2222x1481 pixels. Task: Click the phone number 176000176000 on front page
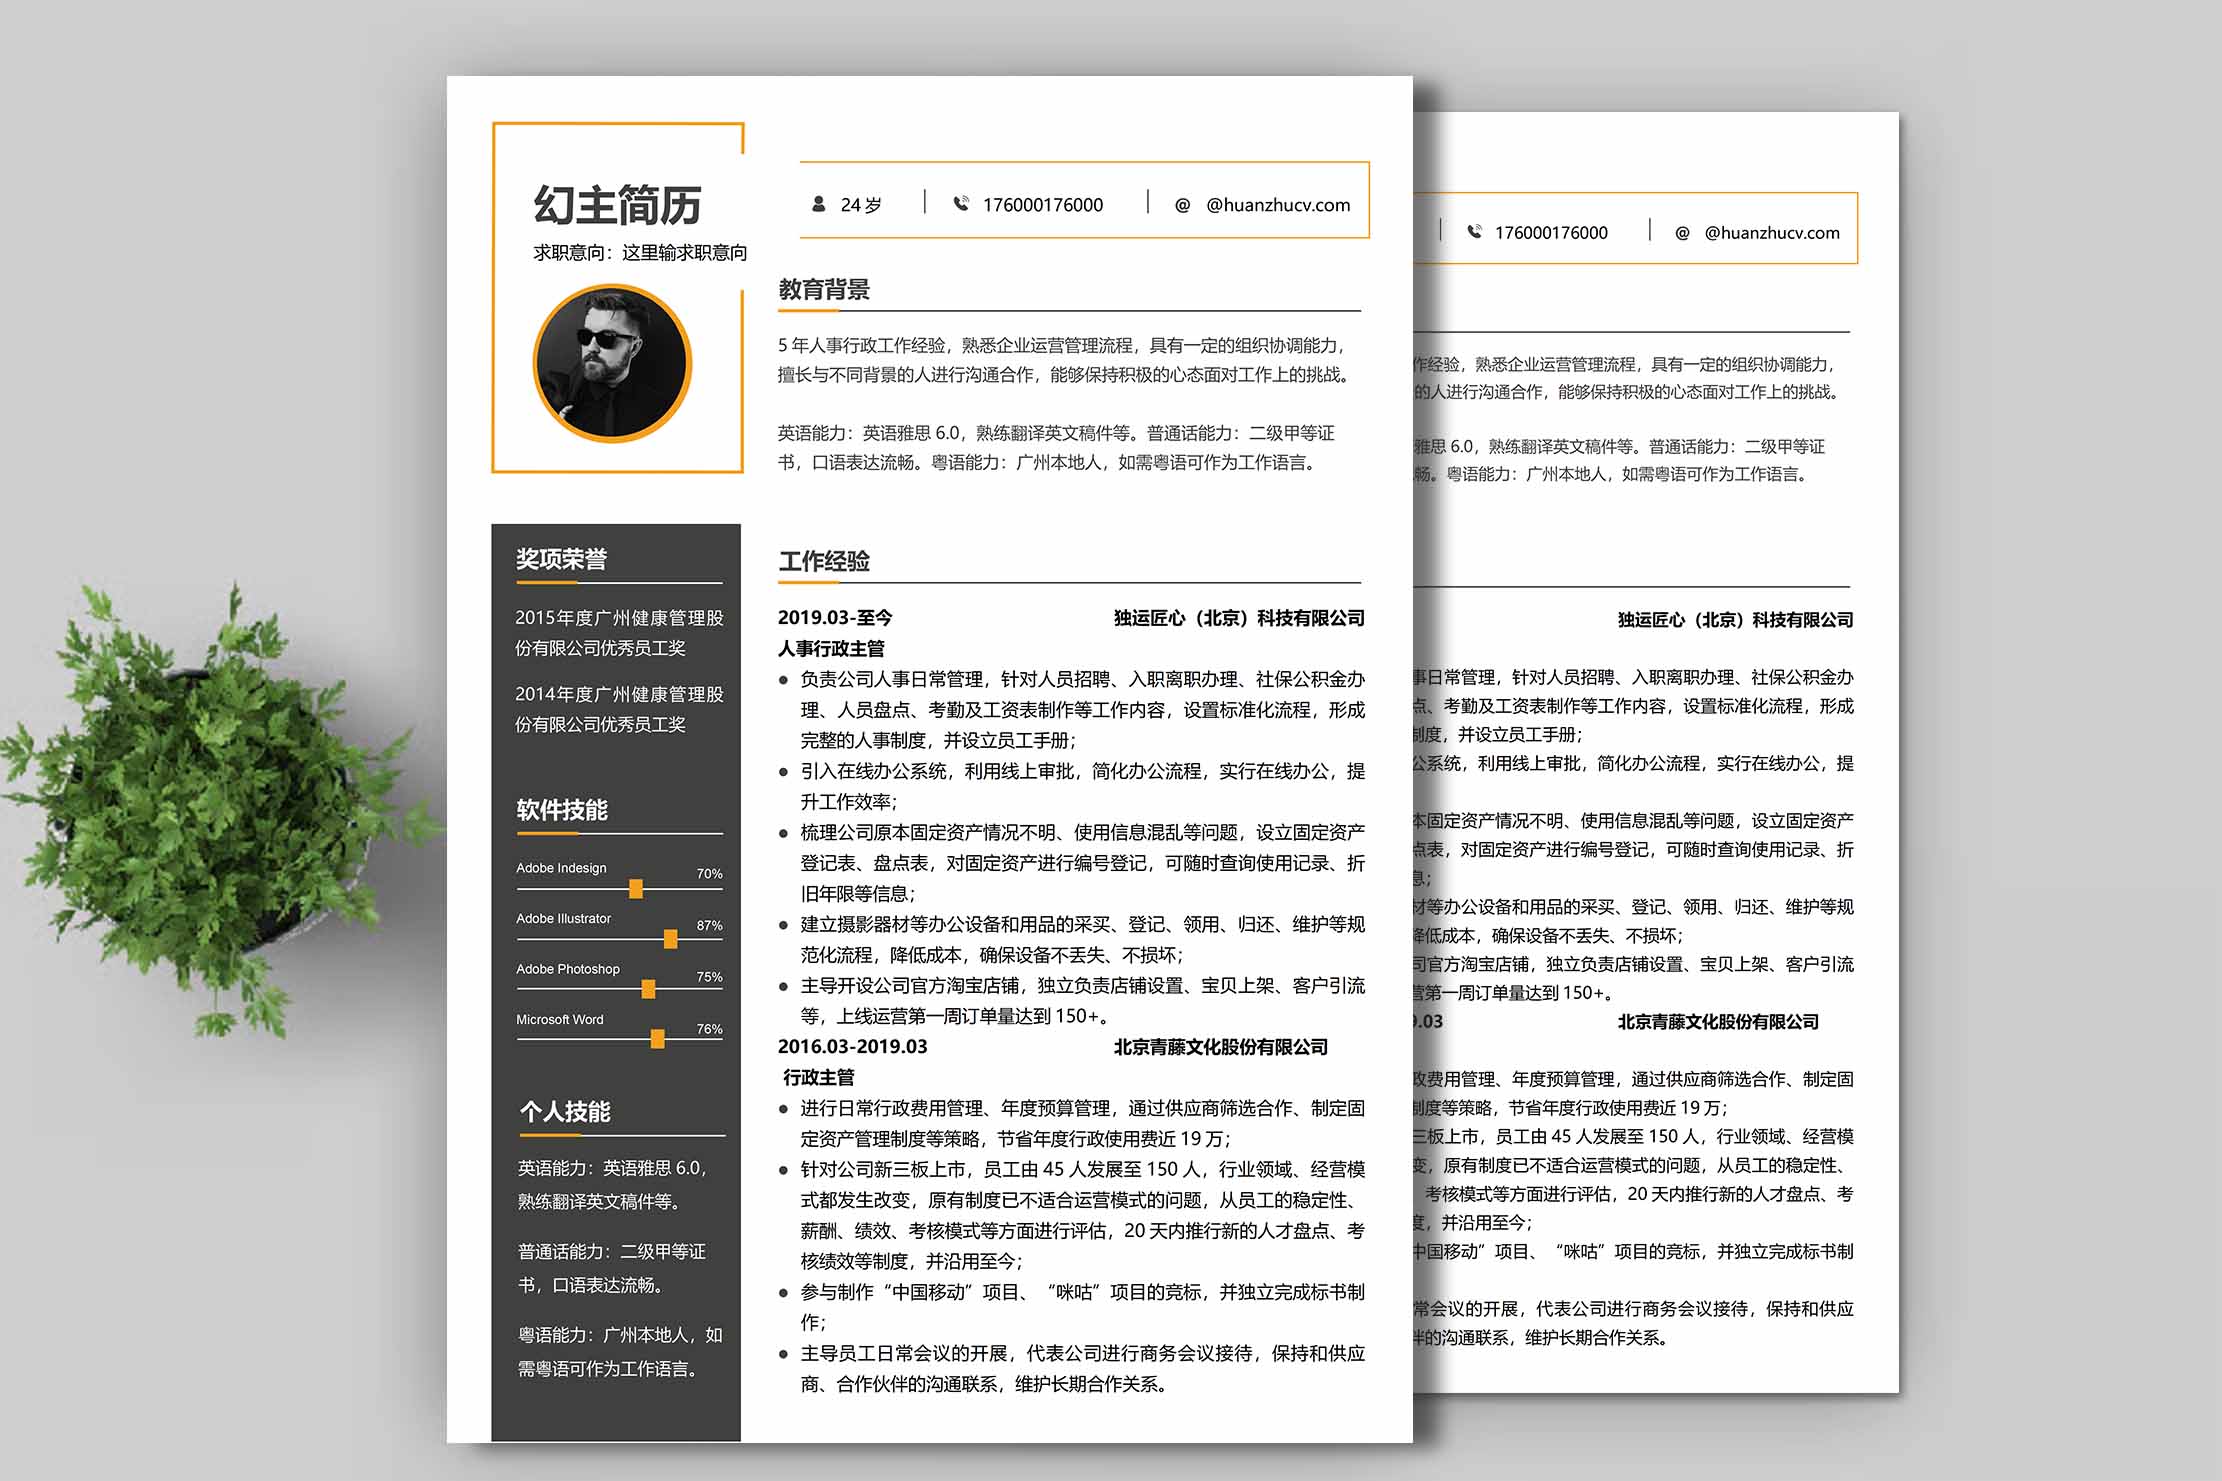[x=1042, y=205]
